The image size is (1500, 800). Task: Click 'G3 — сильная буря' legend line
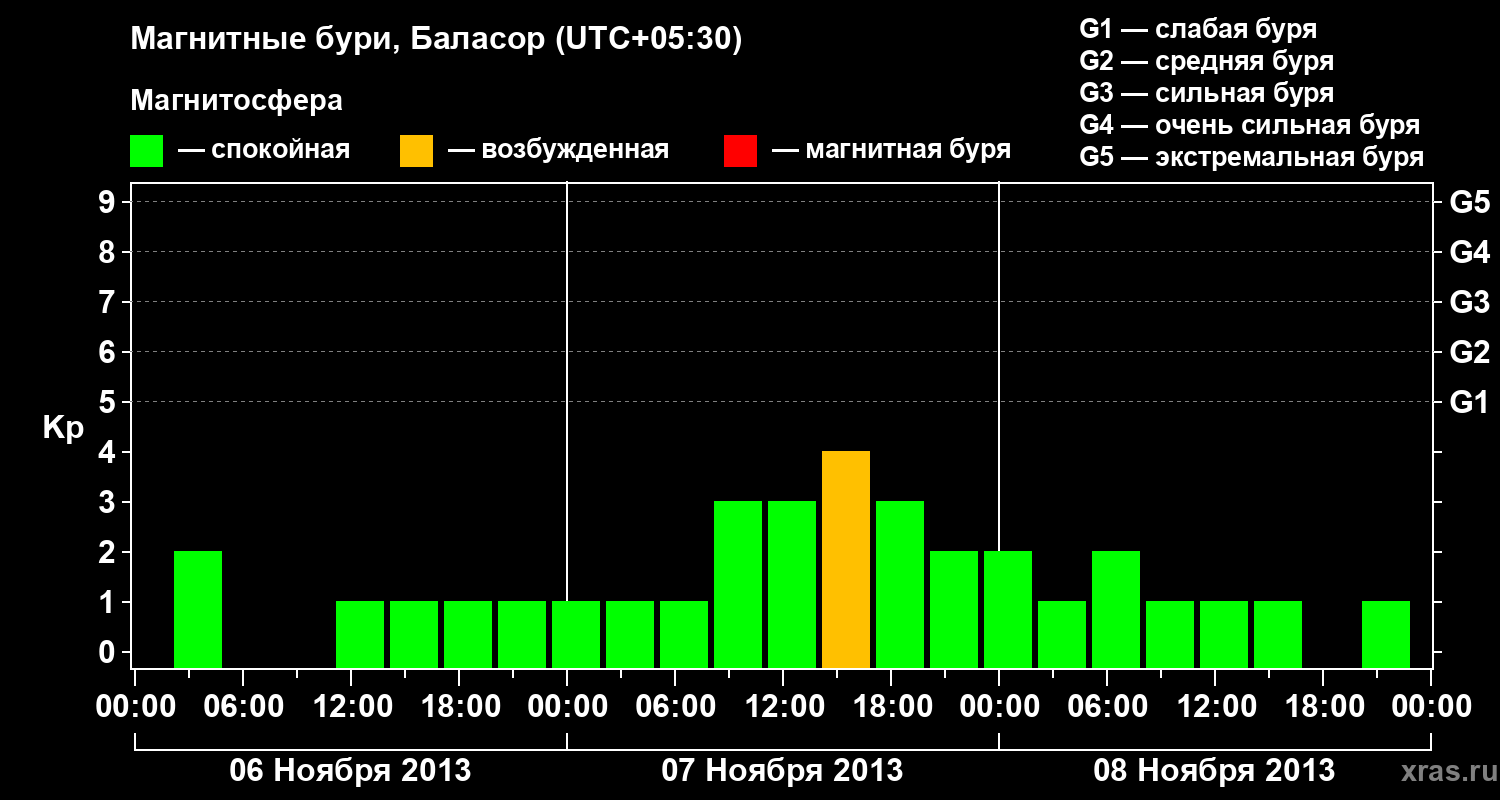coord(1206,93)
